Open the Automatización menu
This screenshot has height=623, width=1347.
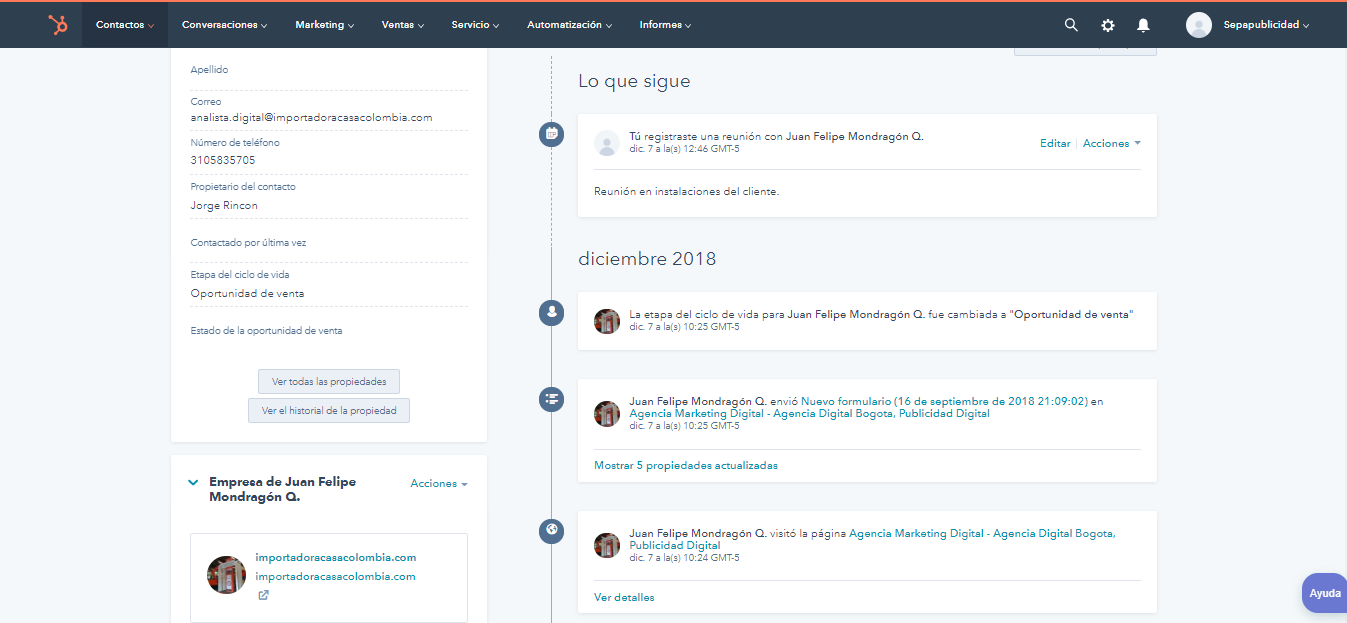tap(569, 25)
